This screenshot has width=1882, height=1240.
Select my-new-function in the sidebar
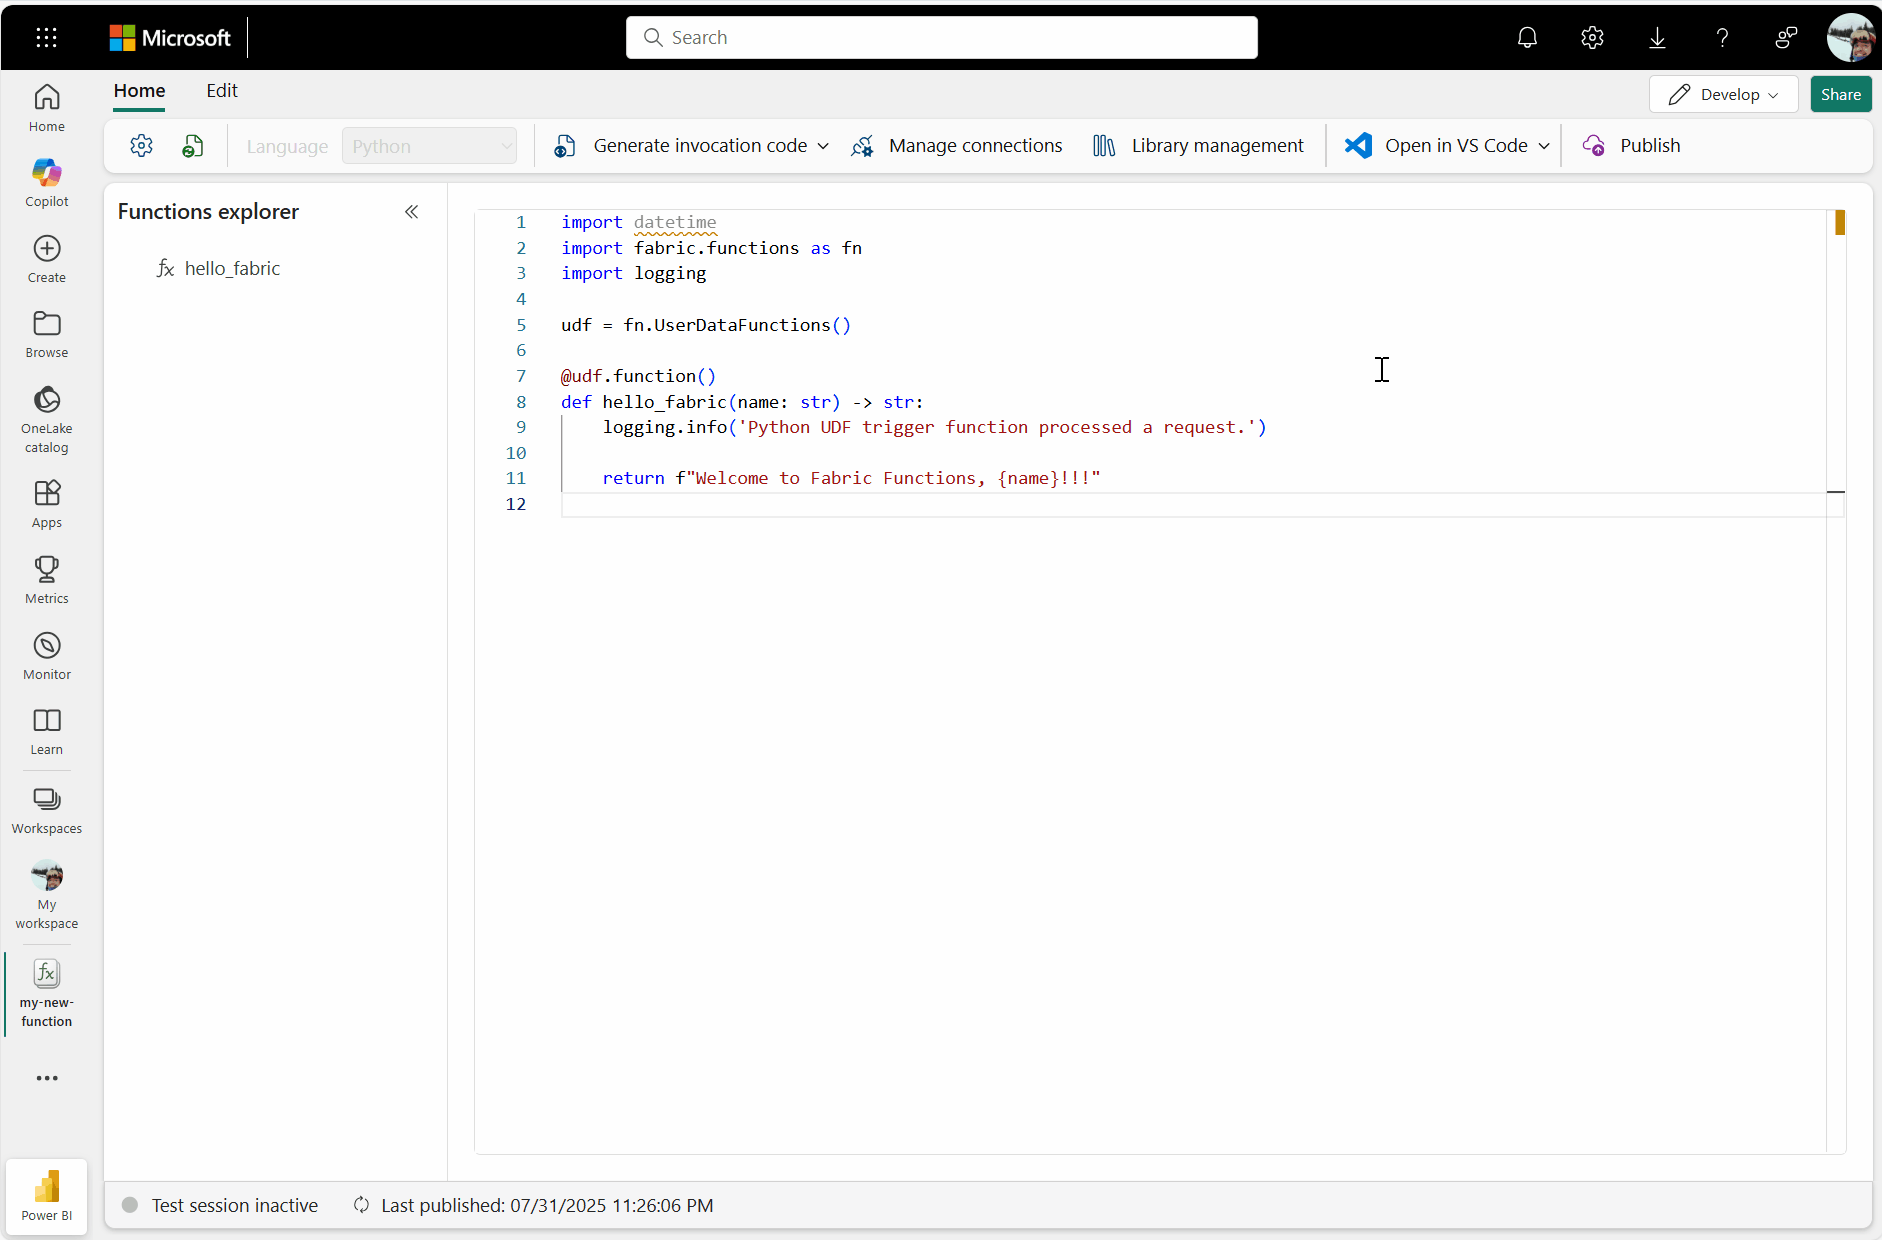(46, 993)
